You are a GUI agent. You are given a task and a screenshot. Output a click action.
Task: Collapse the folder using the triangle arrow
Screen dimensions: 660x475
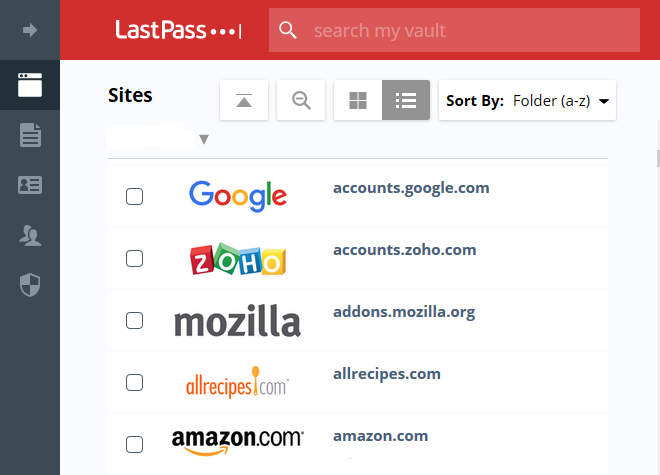coord(204,139)
